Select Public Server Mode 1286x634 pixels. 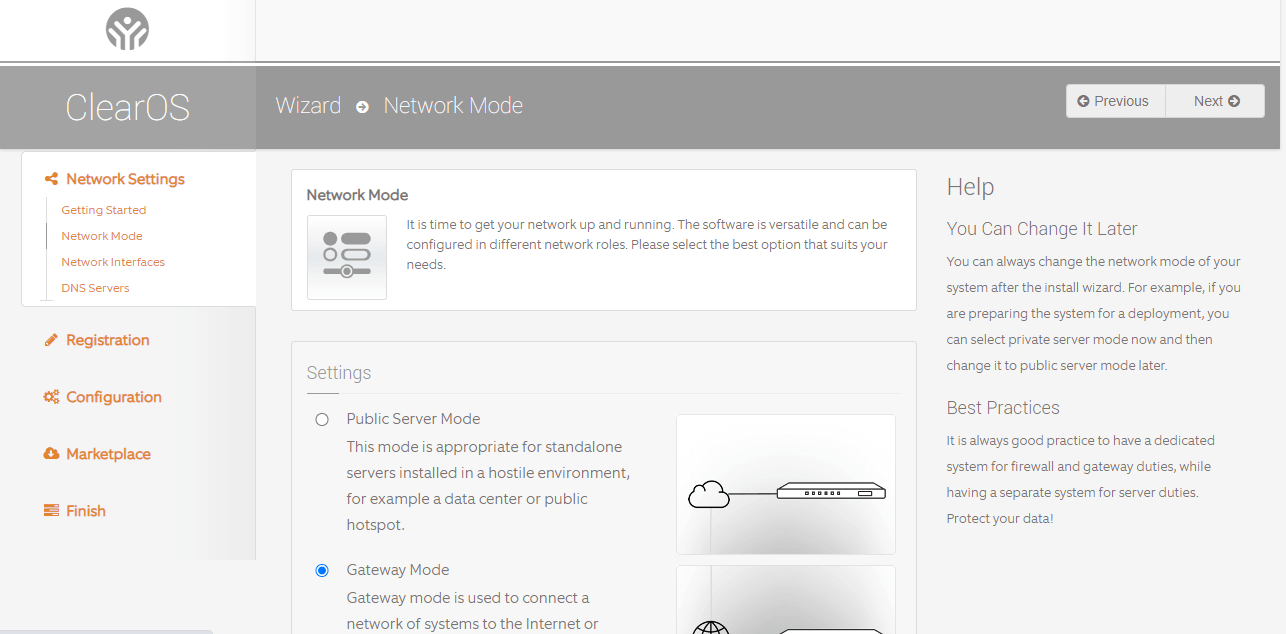(x=322, y=419)
